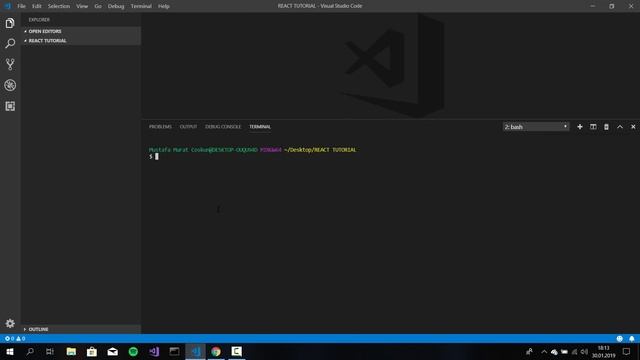Open Microsoft Store from taskbar
This screenshot has height=360, width=640.
[92, 351]
